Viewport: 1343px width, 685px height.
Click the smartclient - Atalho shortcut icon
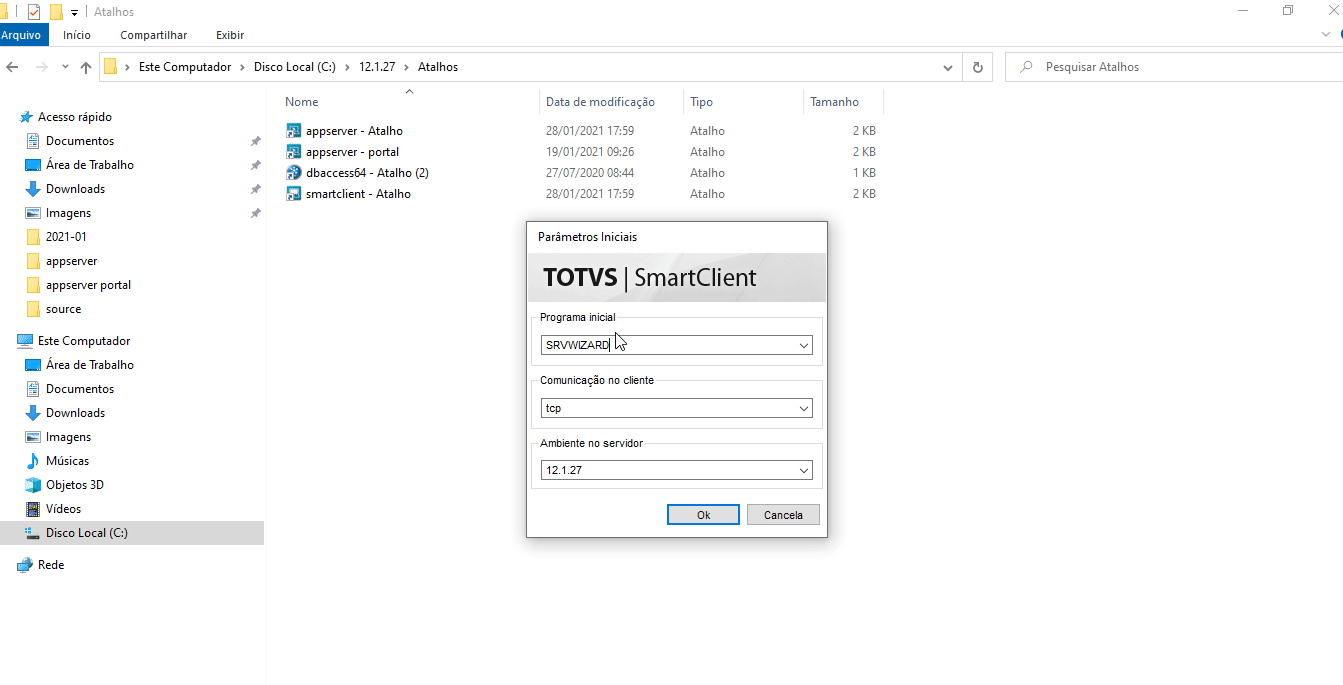pos(294,194)
